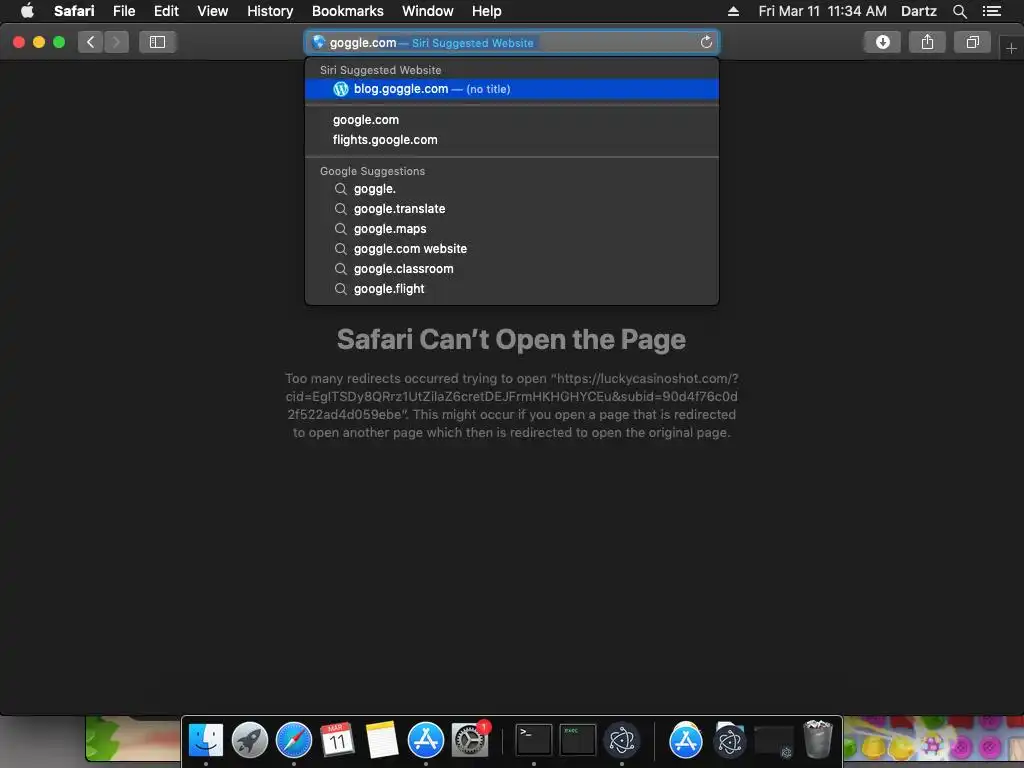Show the Safari sidebar
This screenshot has width=1024, height=768.
point(157,42)
